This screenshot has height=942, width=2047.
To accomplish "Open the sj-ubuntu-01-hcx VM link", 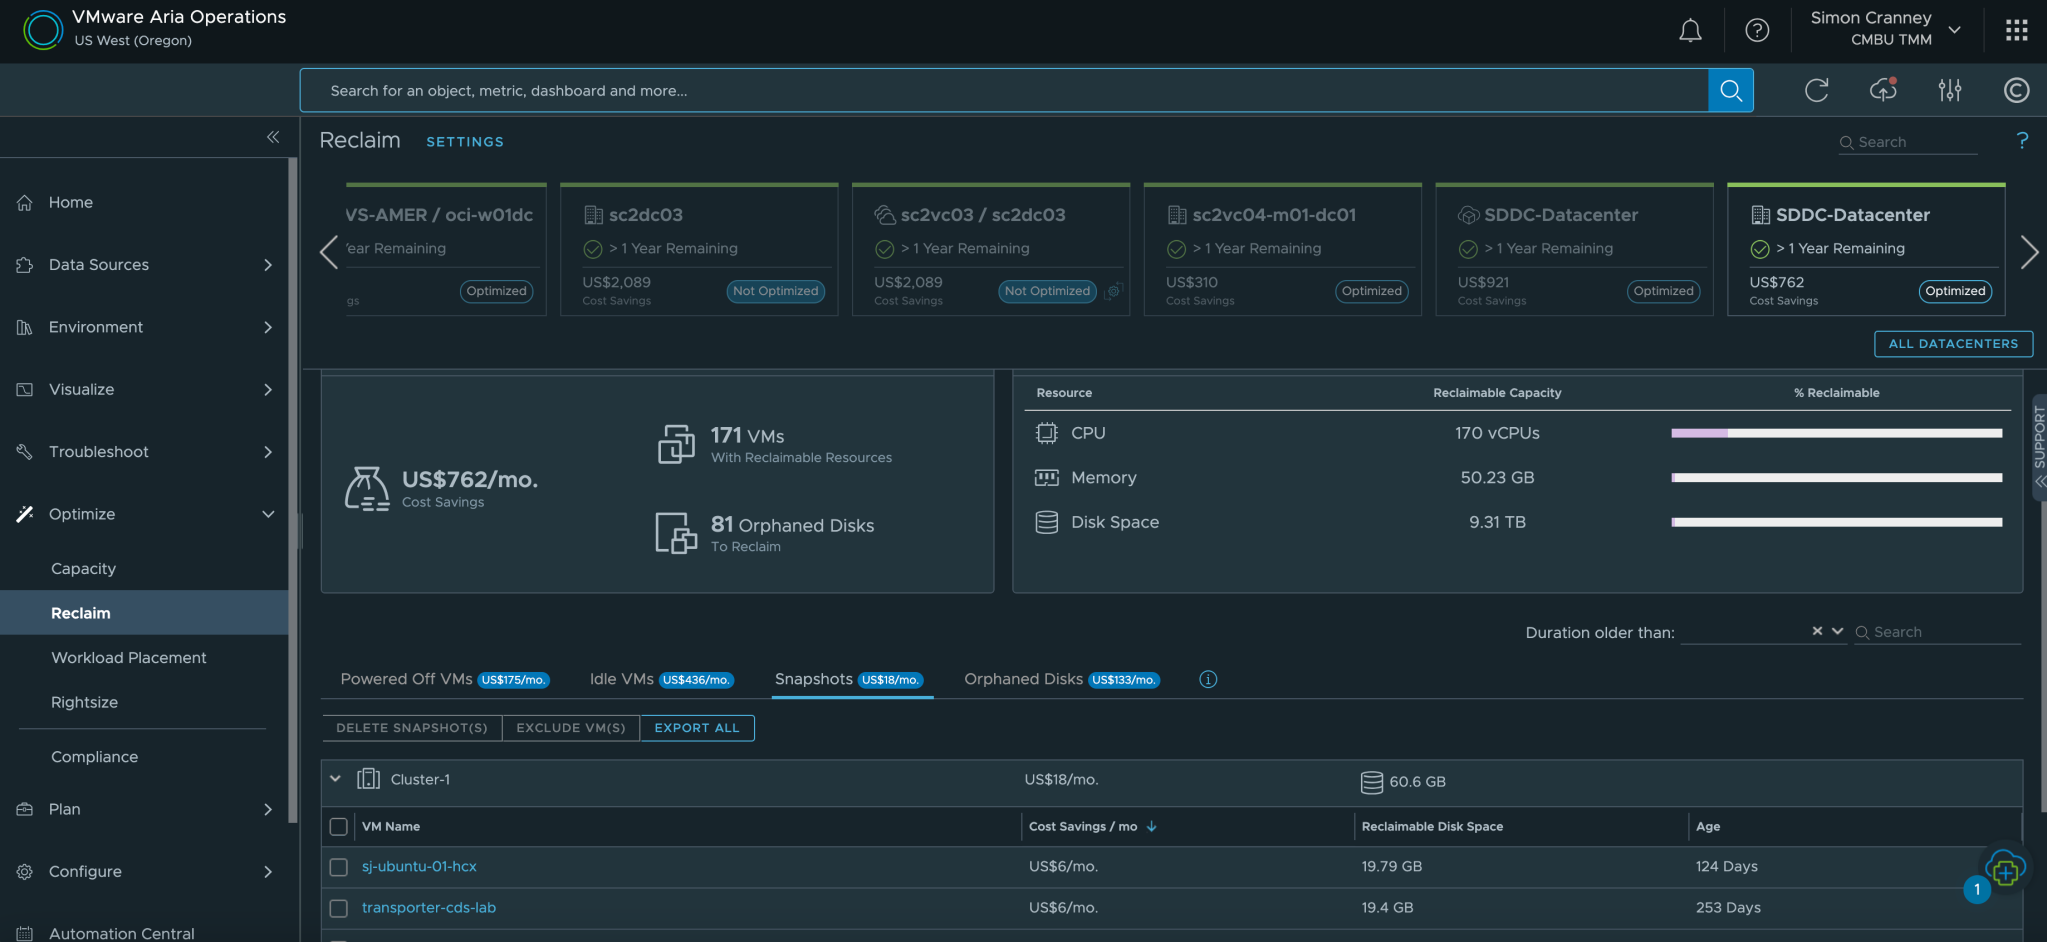I will click(419, 867).
